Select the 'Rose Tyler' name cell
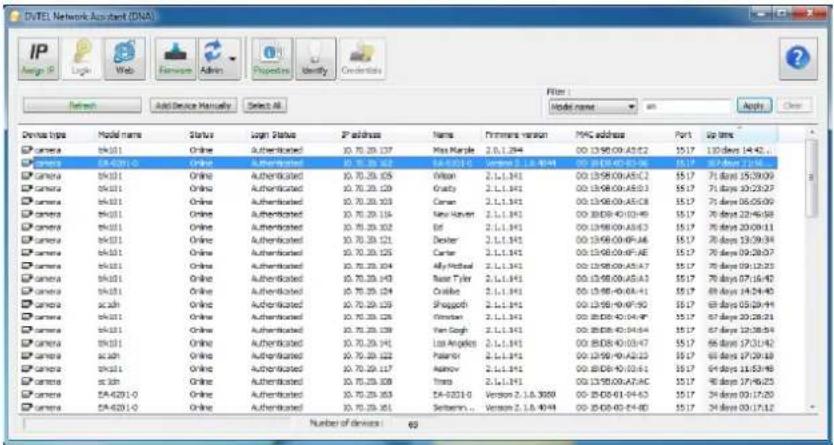The width and height of the screenshot is (834, 445). click(x=449, y=278)
